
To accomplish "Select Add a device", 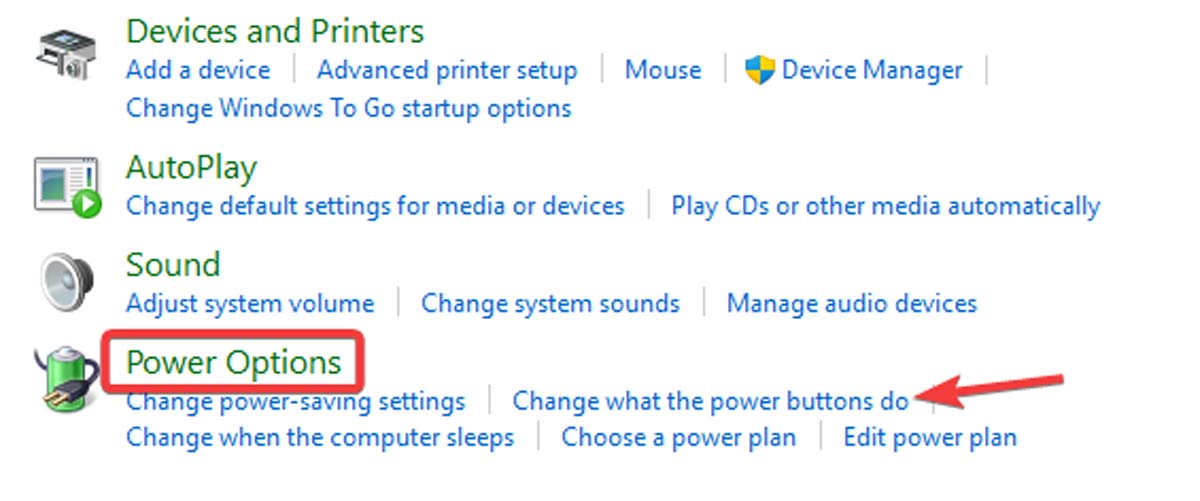I will [x=198, y=70].
